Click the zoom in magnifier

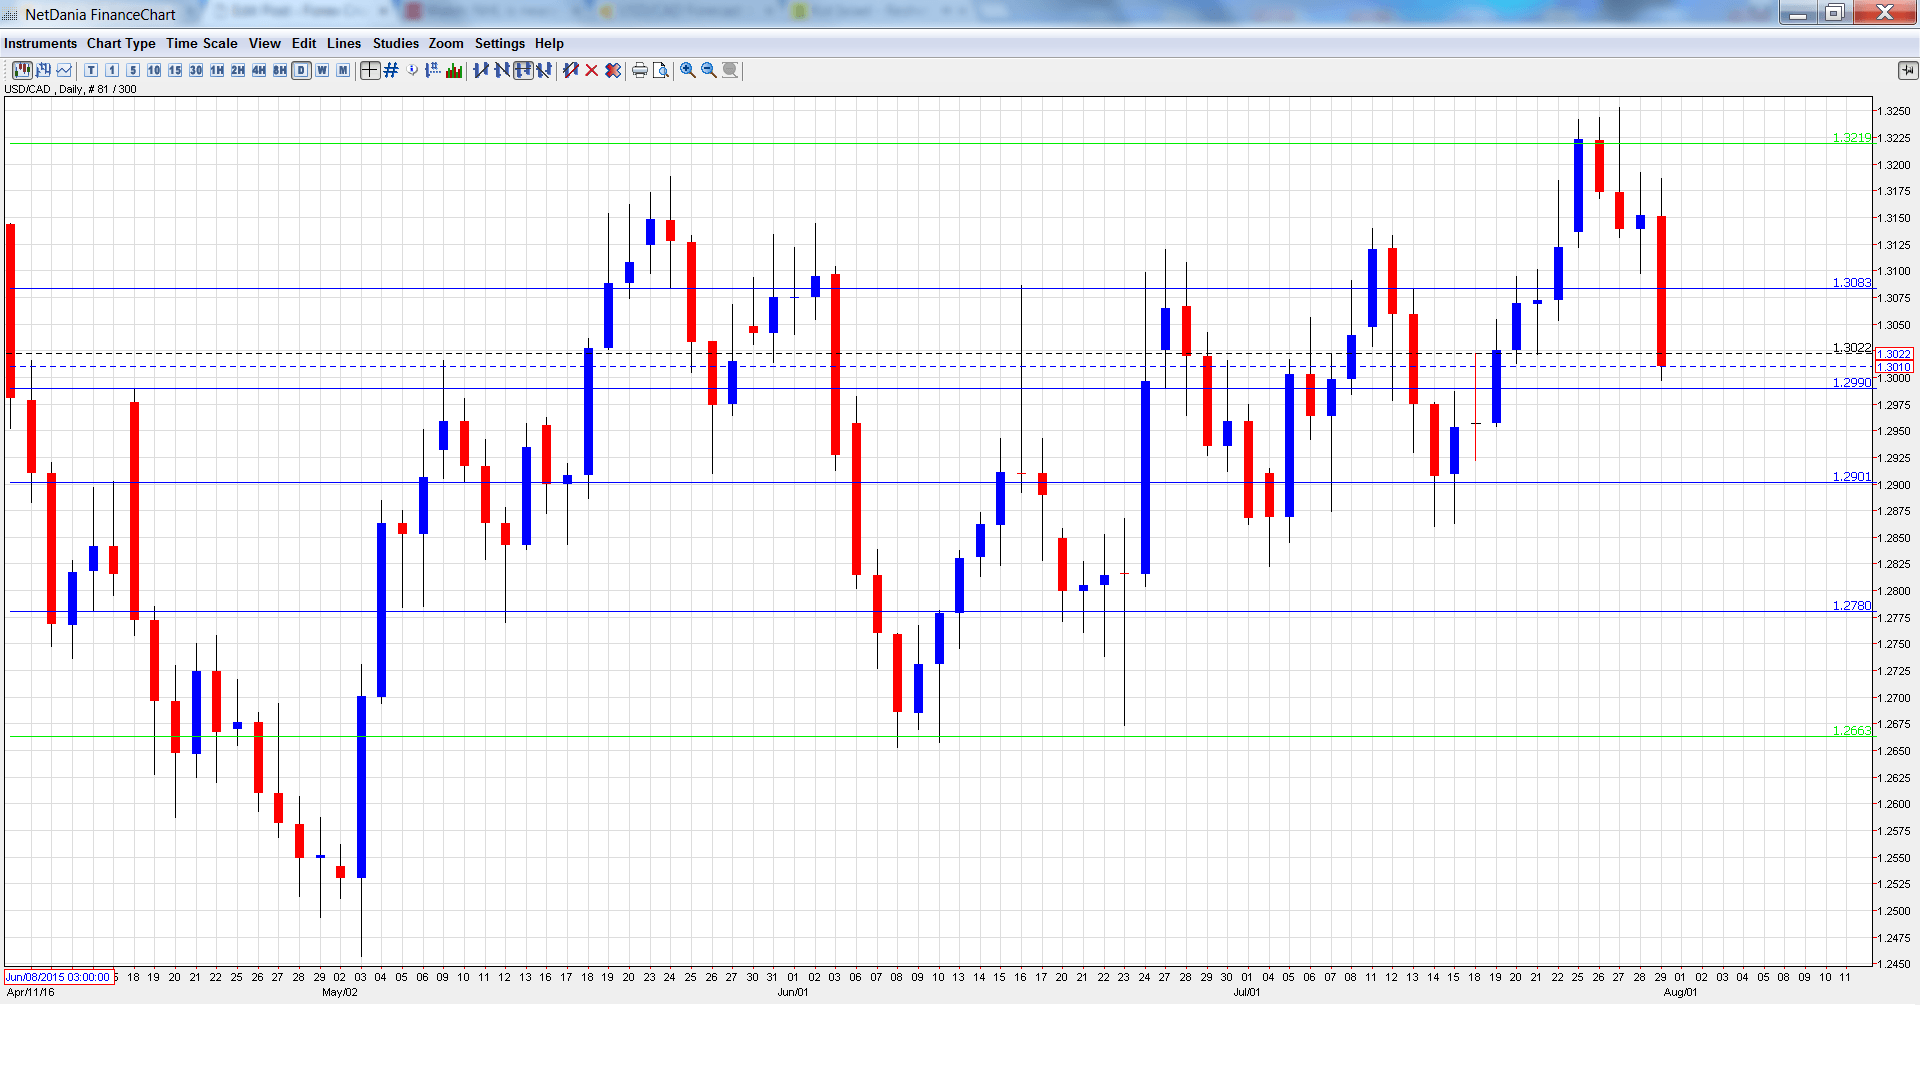688,70
